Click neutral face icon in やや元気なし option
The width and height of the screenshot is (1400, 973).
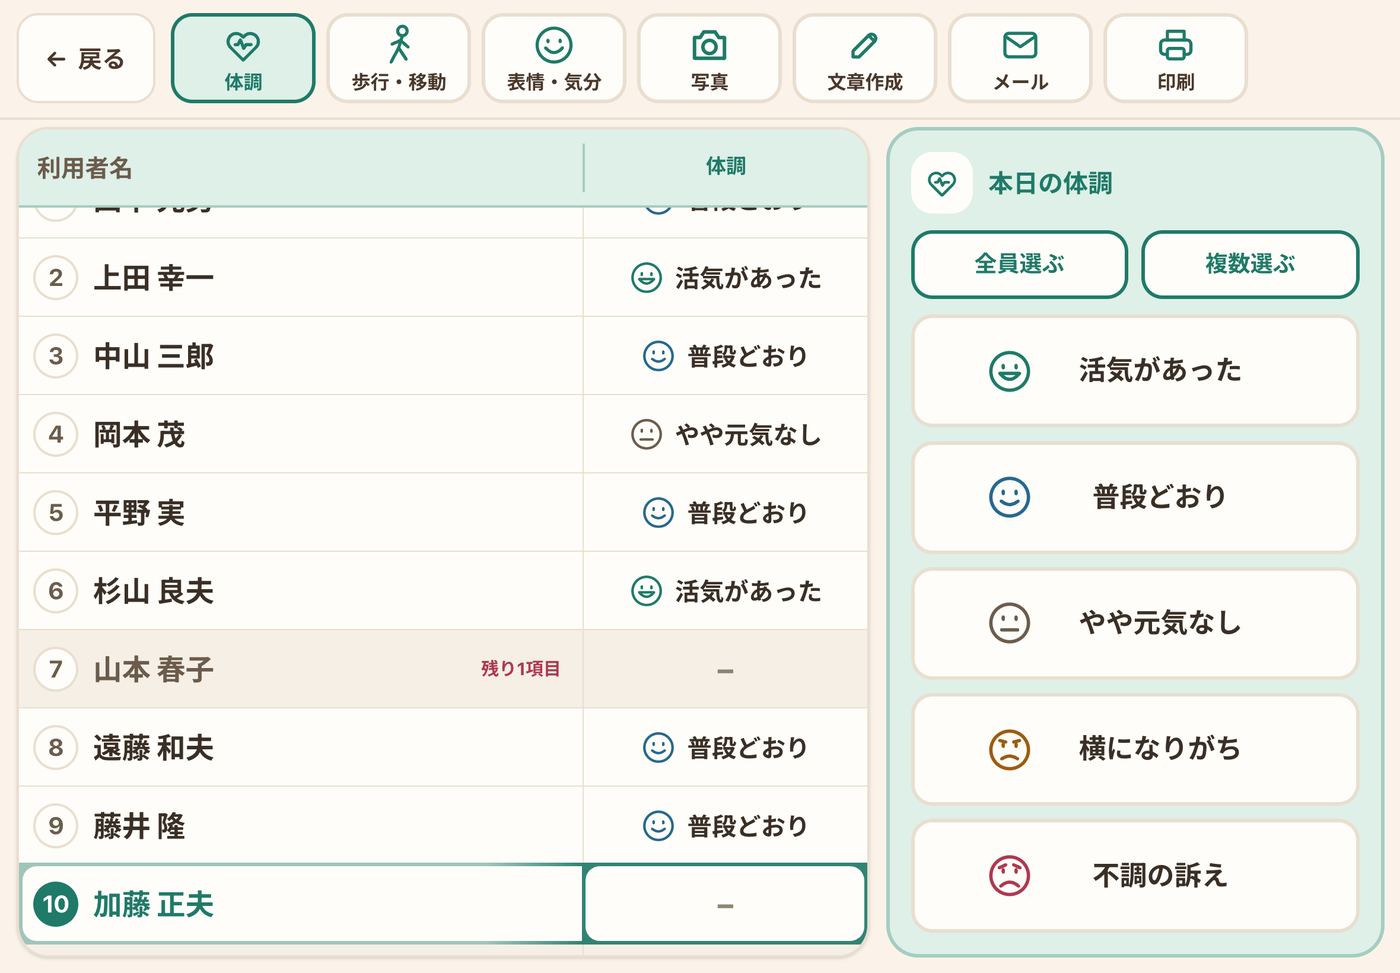point(1010,623)
